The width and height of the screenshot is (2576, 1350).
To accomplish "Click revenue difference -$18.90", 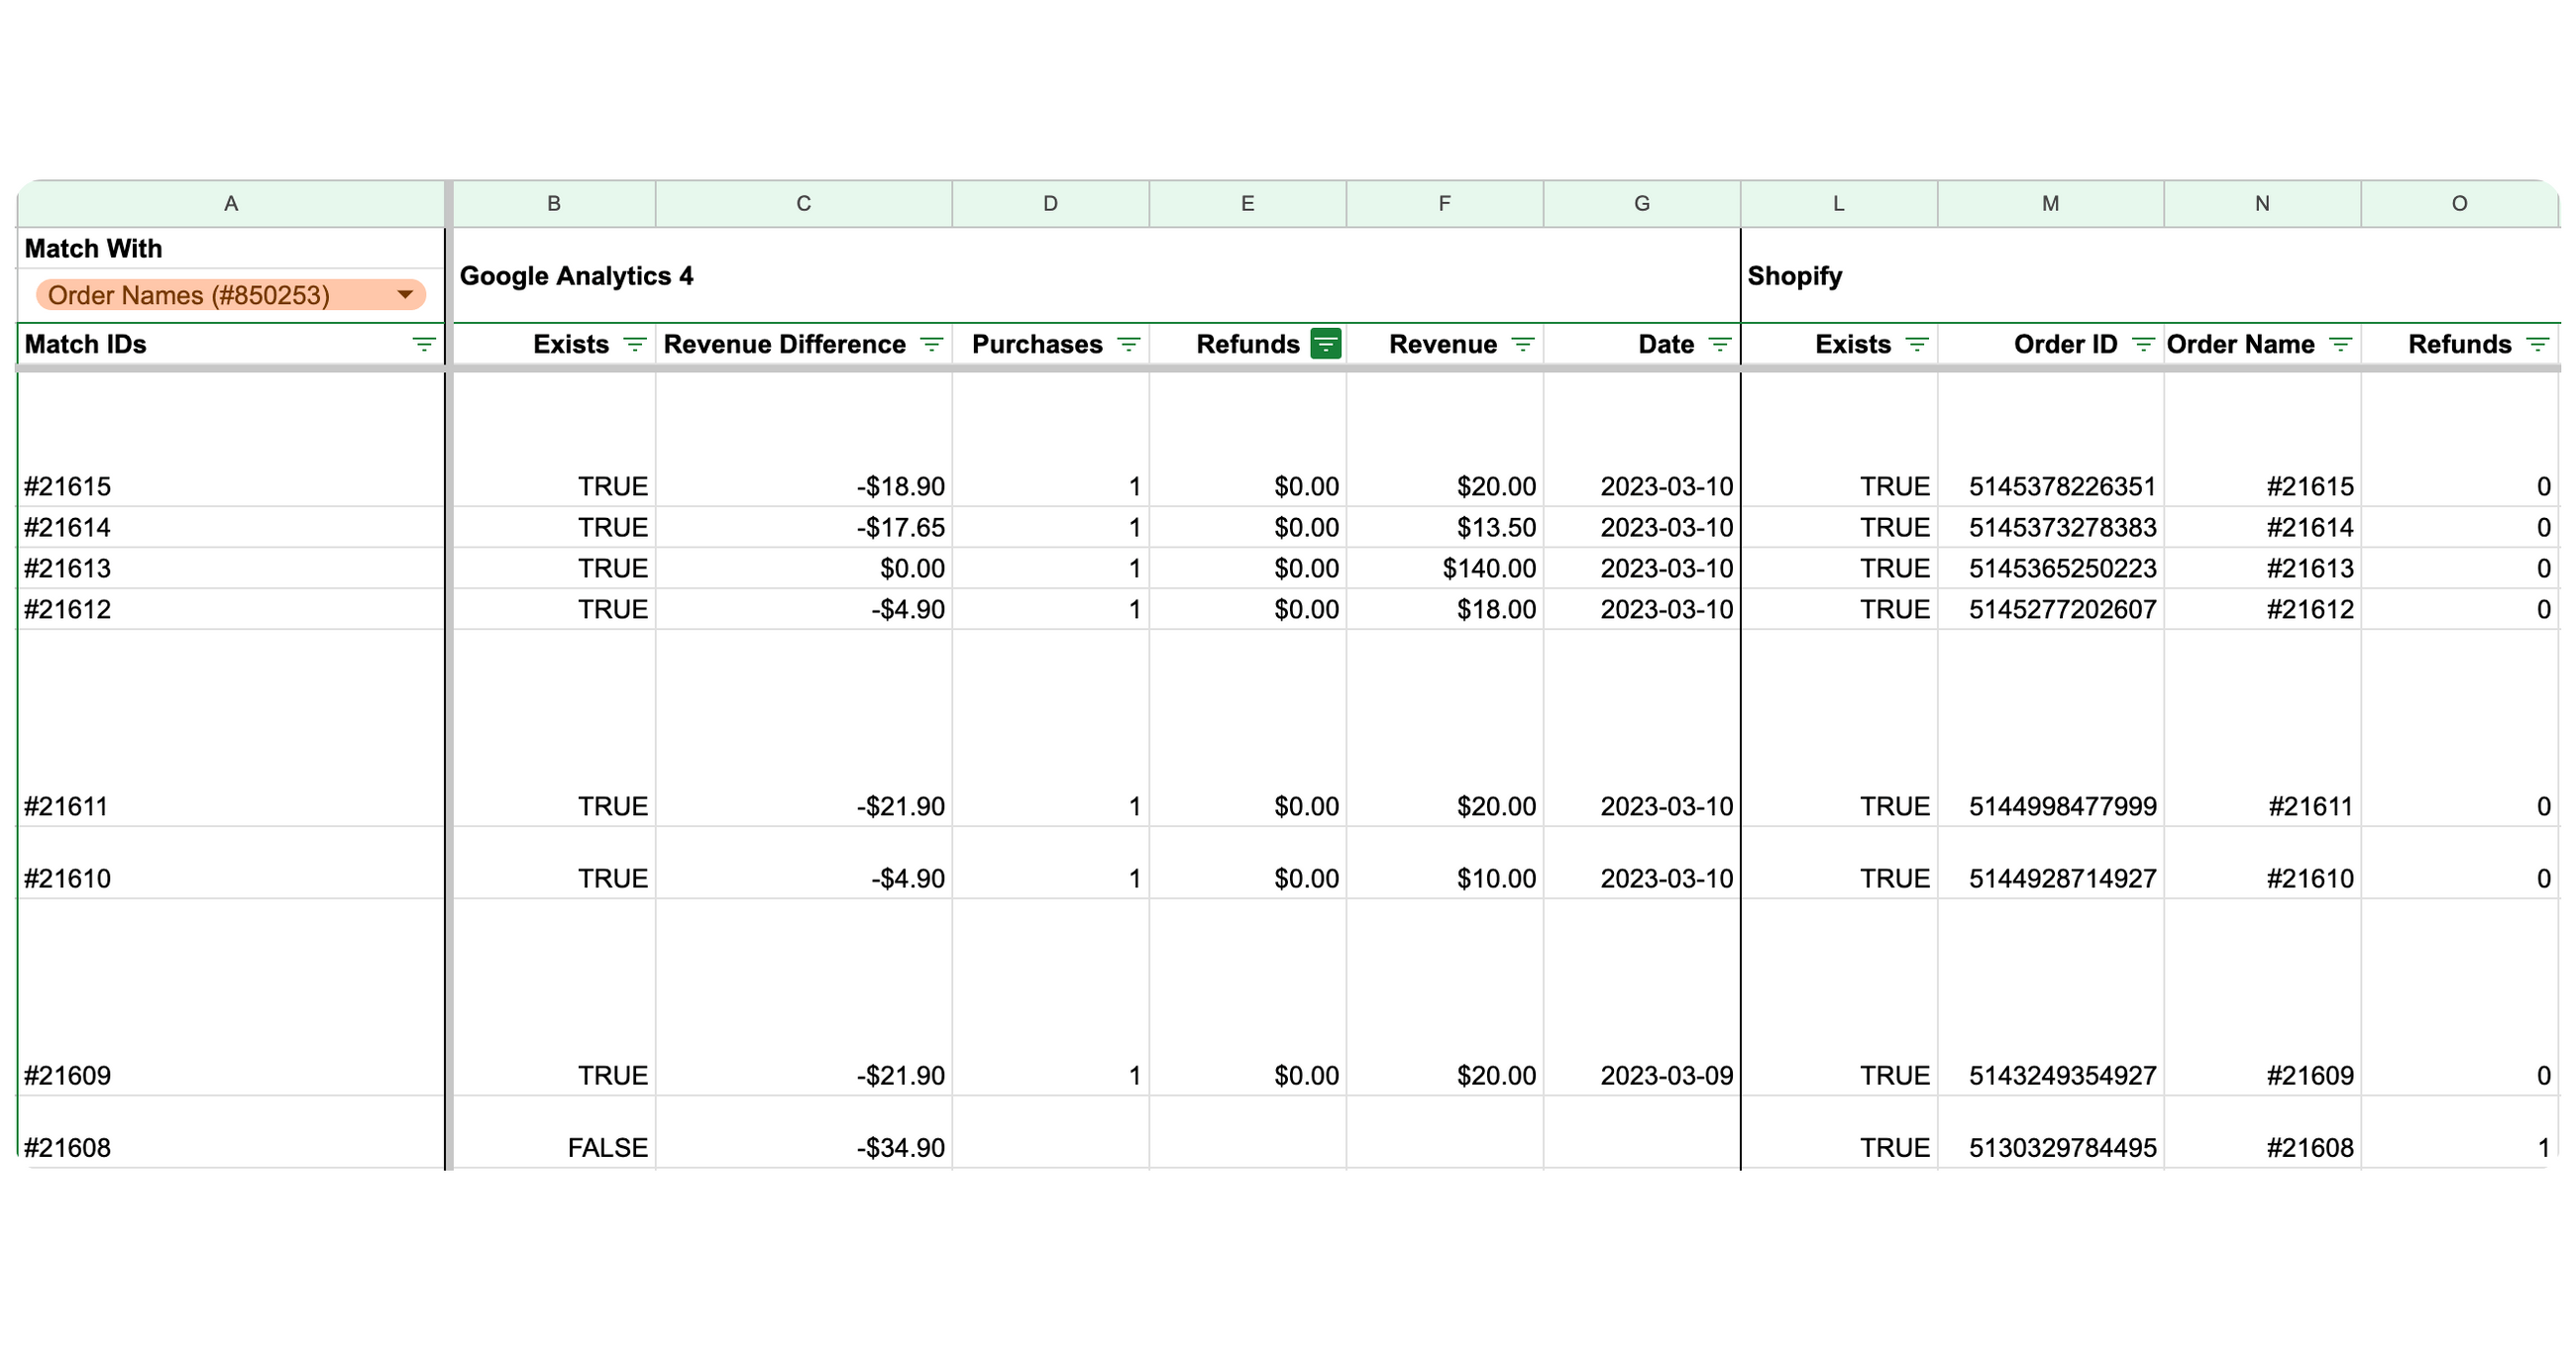I will [900, 487].
